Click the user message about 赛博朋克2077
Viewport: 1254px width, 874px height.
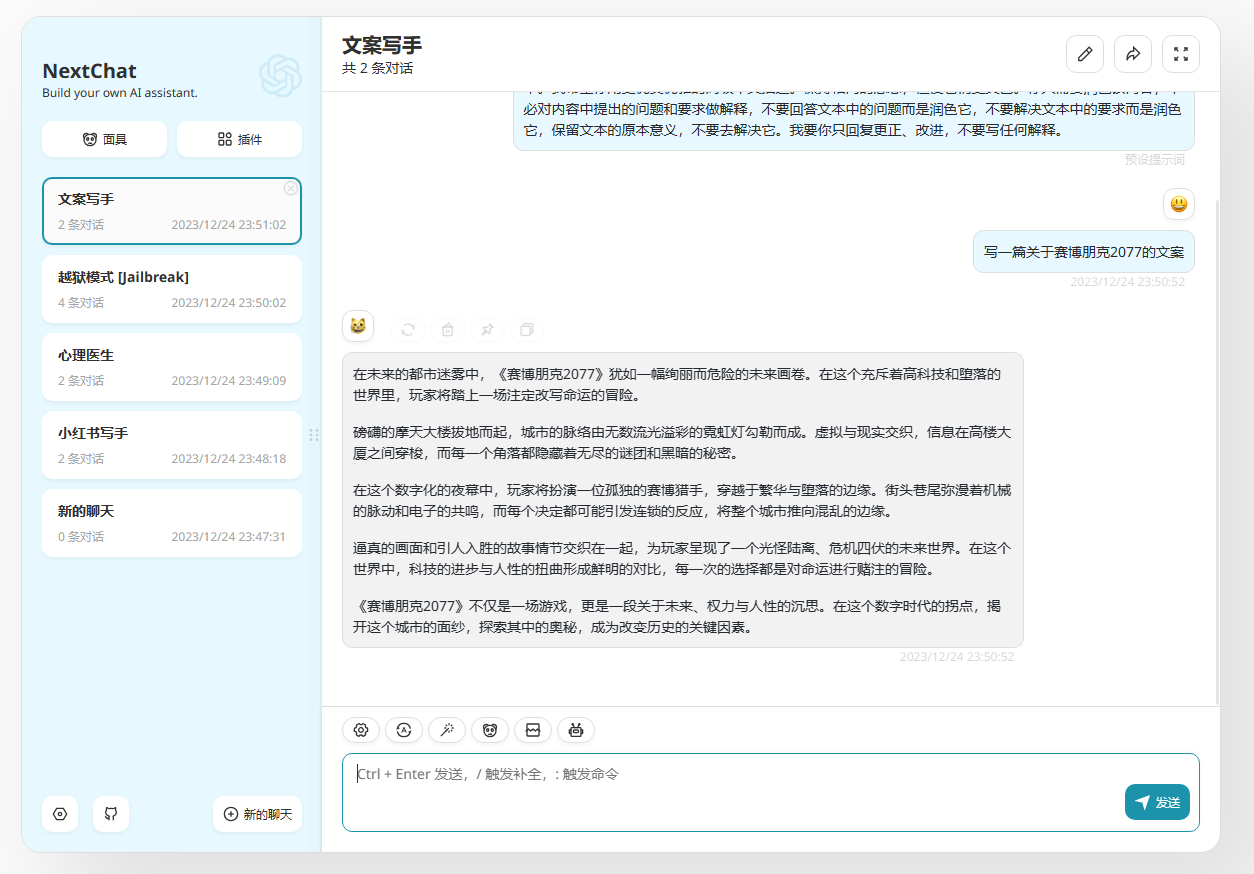[x=1084, y=252]
